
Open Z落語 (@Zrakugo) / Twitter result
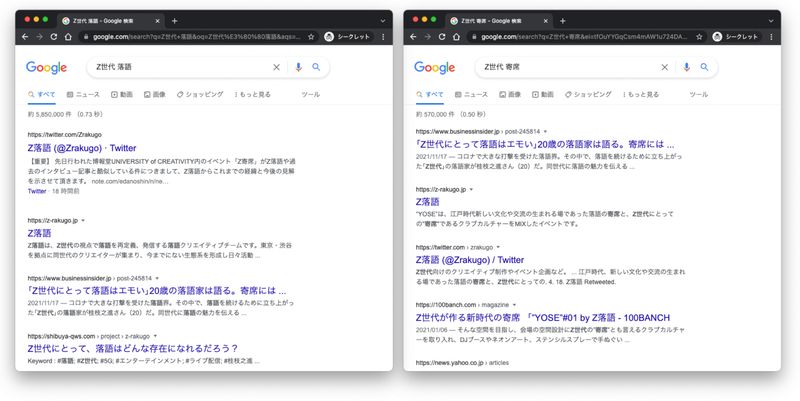click(470, 260)
